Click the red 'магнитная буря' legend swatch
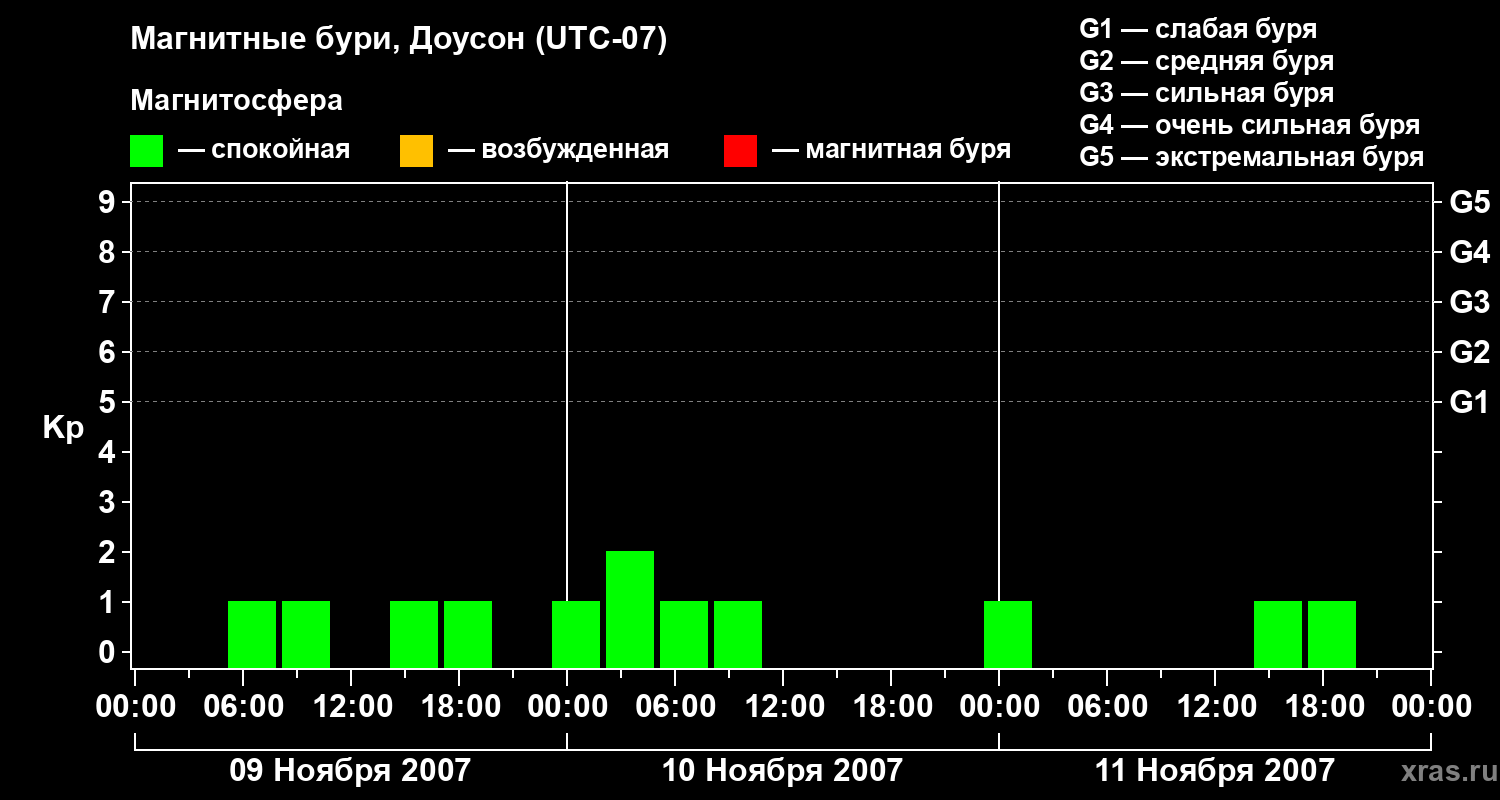 pyautogui.click(x=740, y=151)
